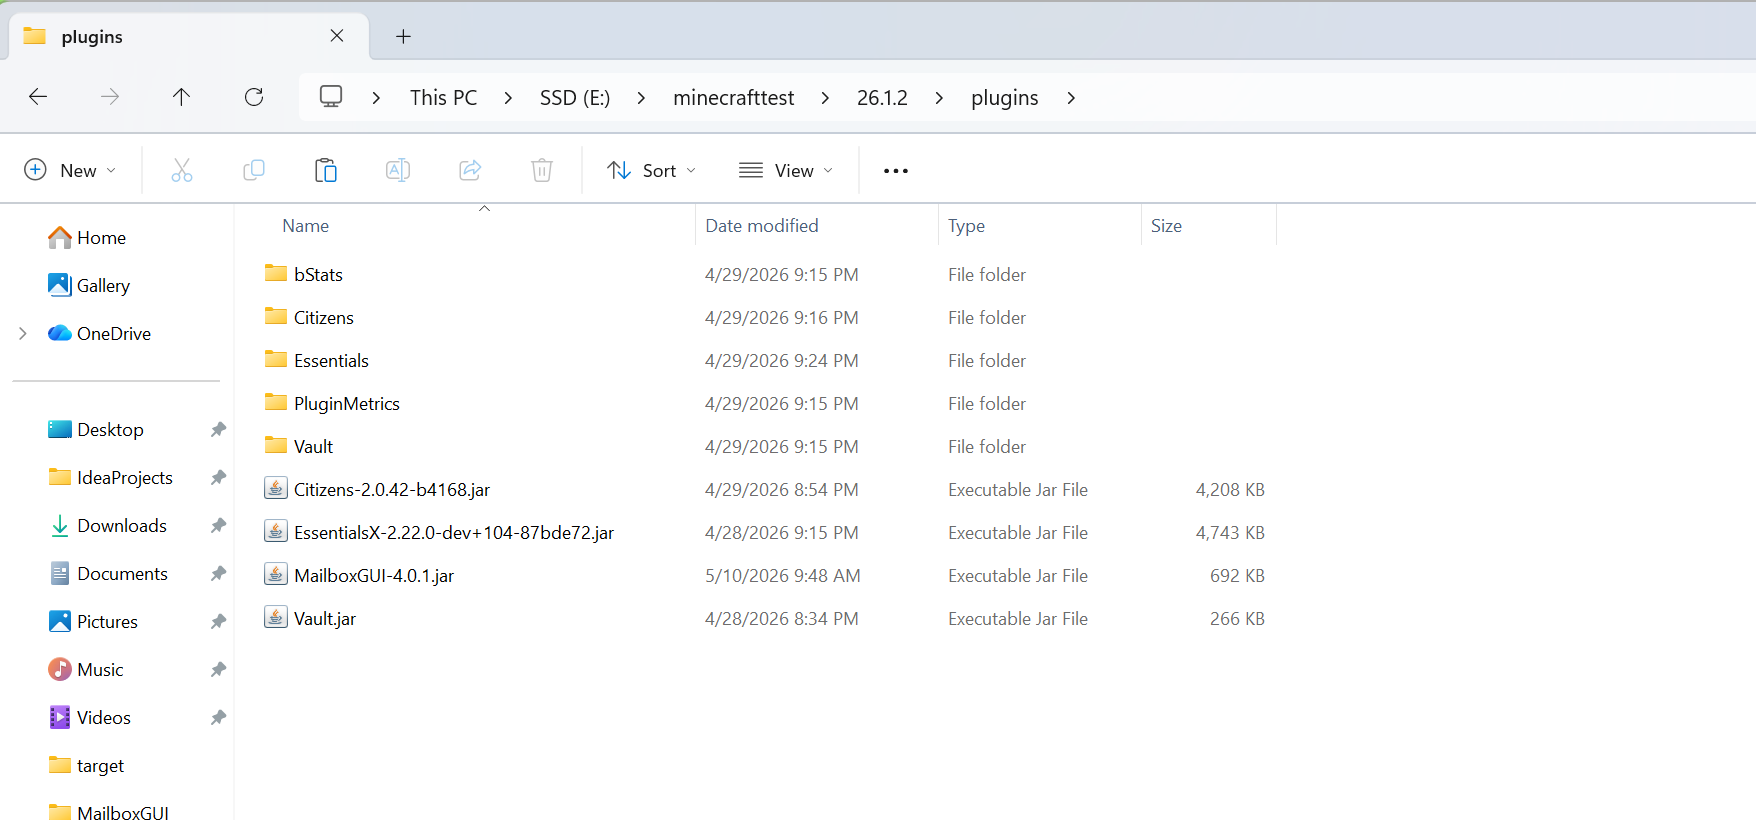Navigate to 26.1.2 breadcrumb
Screen dimensions: 1756x820
coord(882,98)
